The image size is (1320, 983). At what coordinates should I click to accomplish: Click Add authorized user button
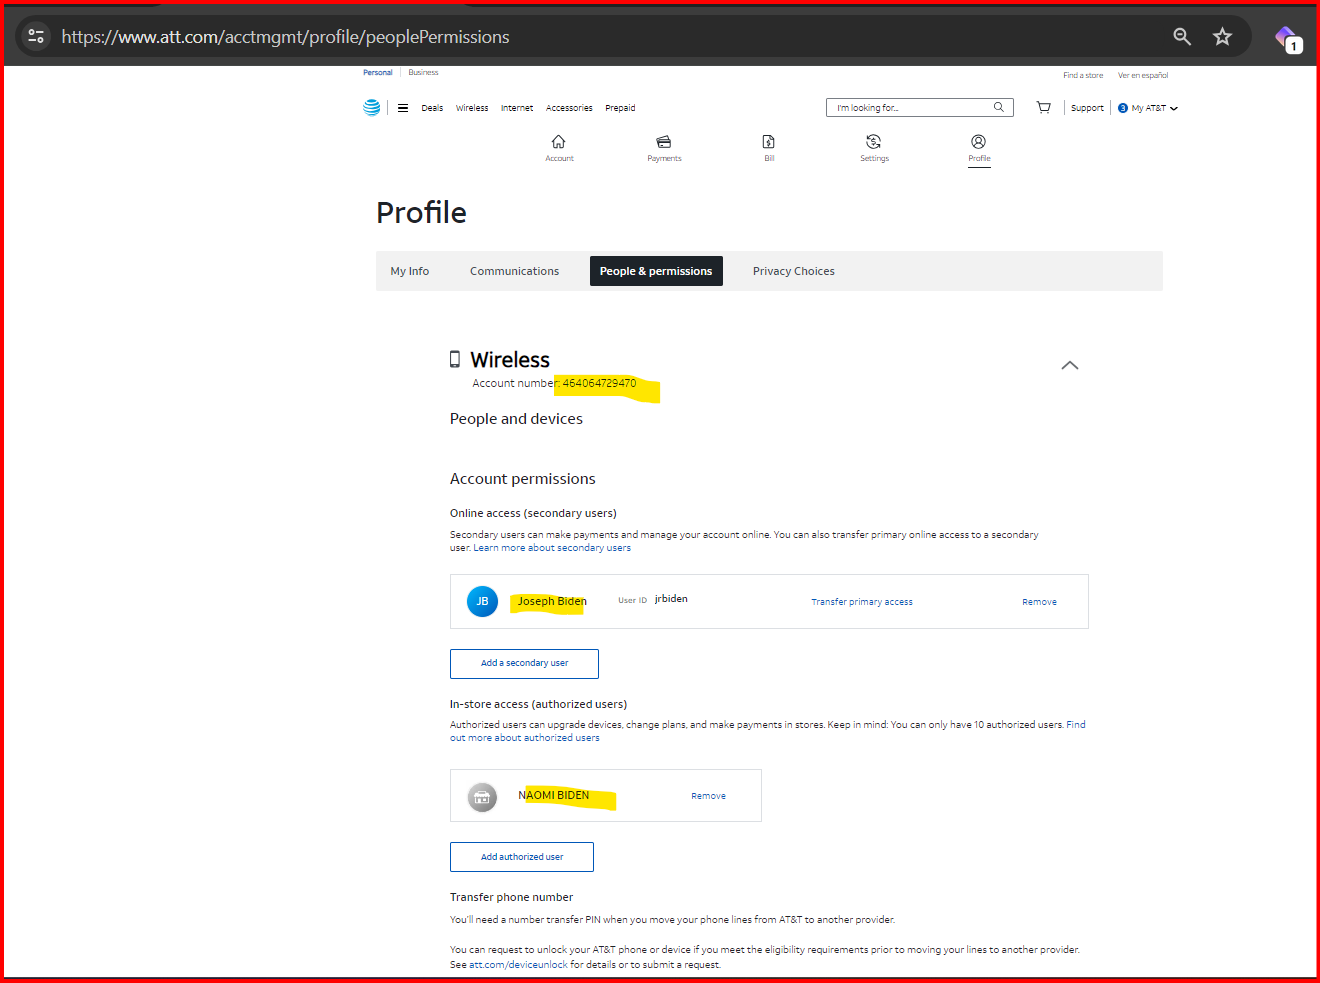pyautogui.click(x=522, y=857)
